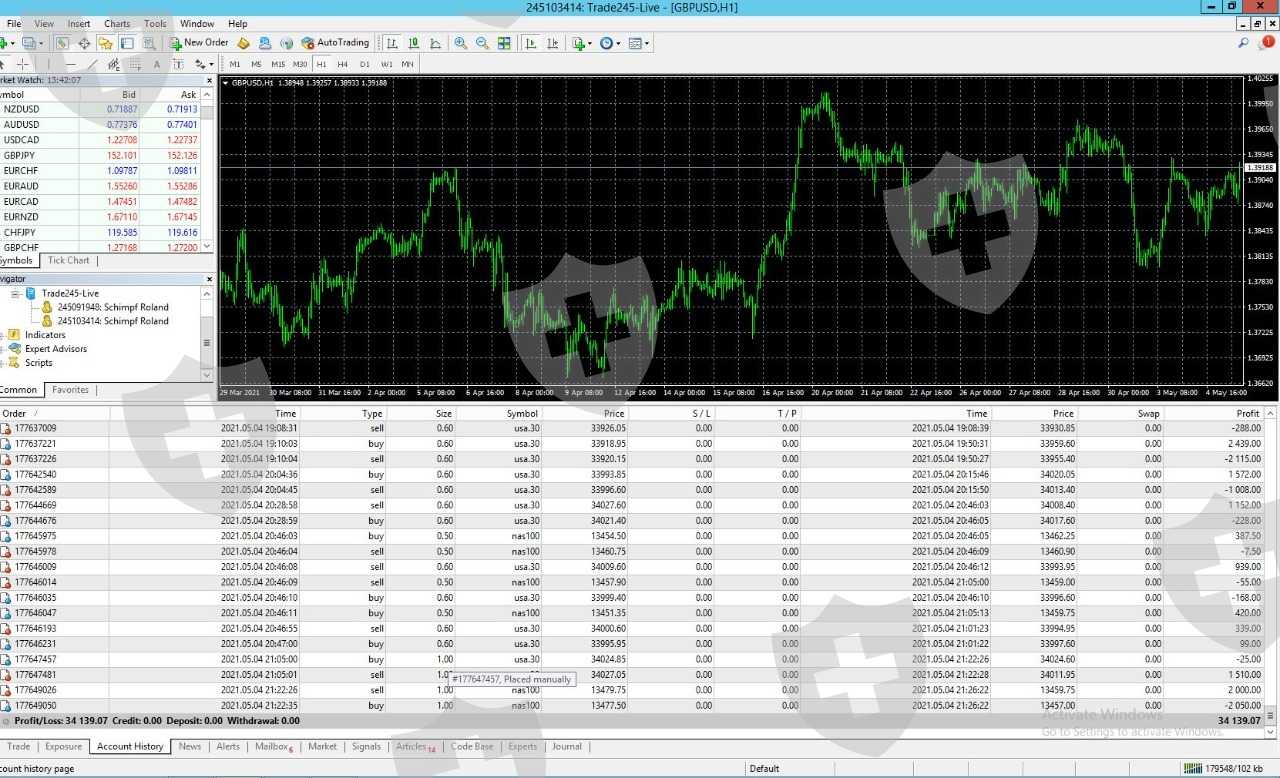The image size is (1280, 778).
Task: Select the GBPJPY symbol row
Action: (20, 156)
